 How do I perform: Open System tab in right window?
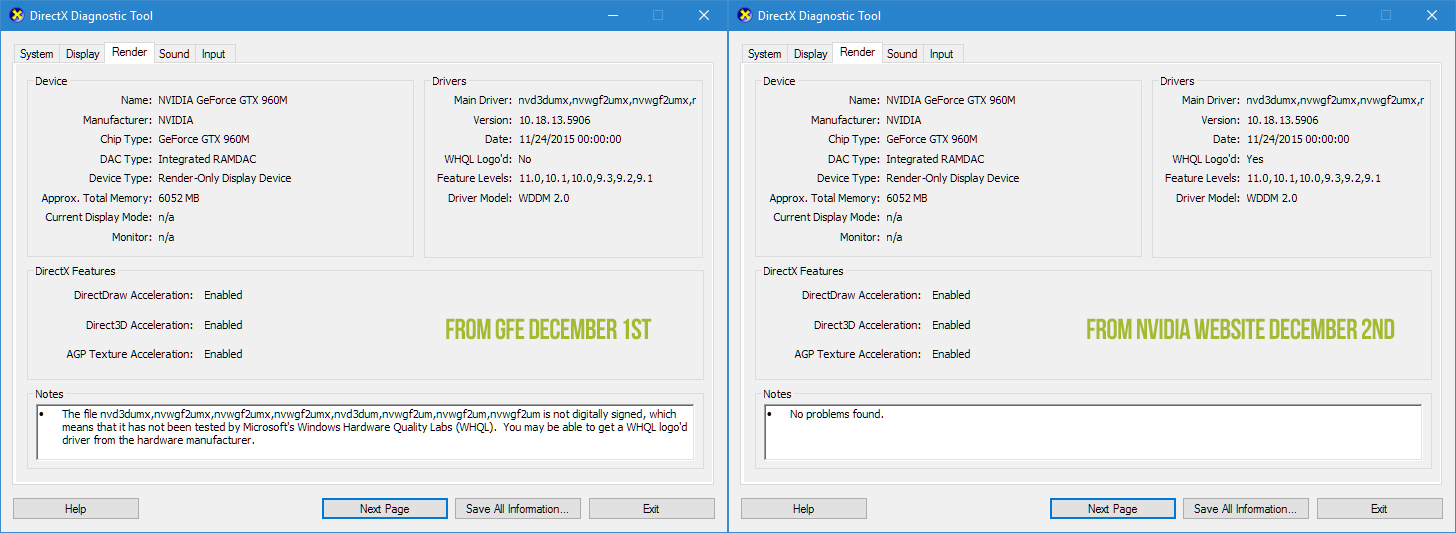pyautogui.click(x=765, y=54)
